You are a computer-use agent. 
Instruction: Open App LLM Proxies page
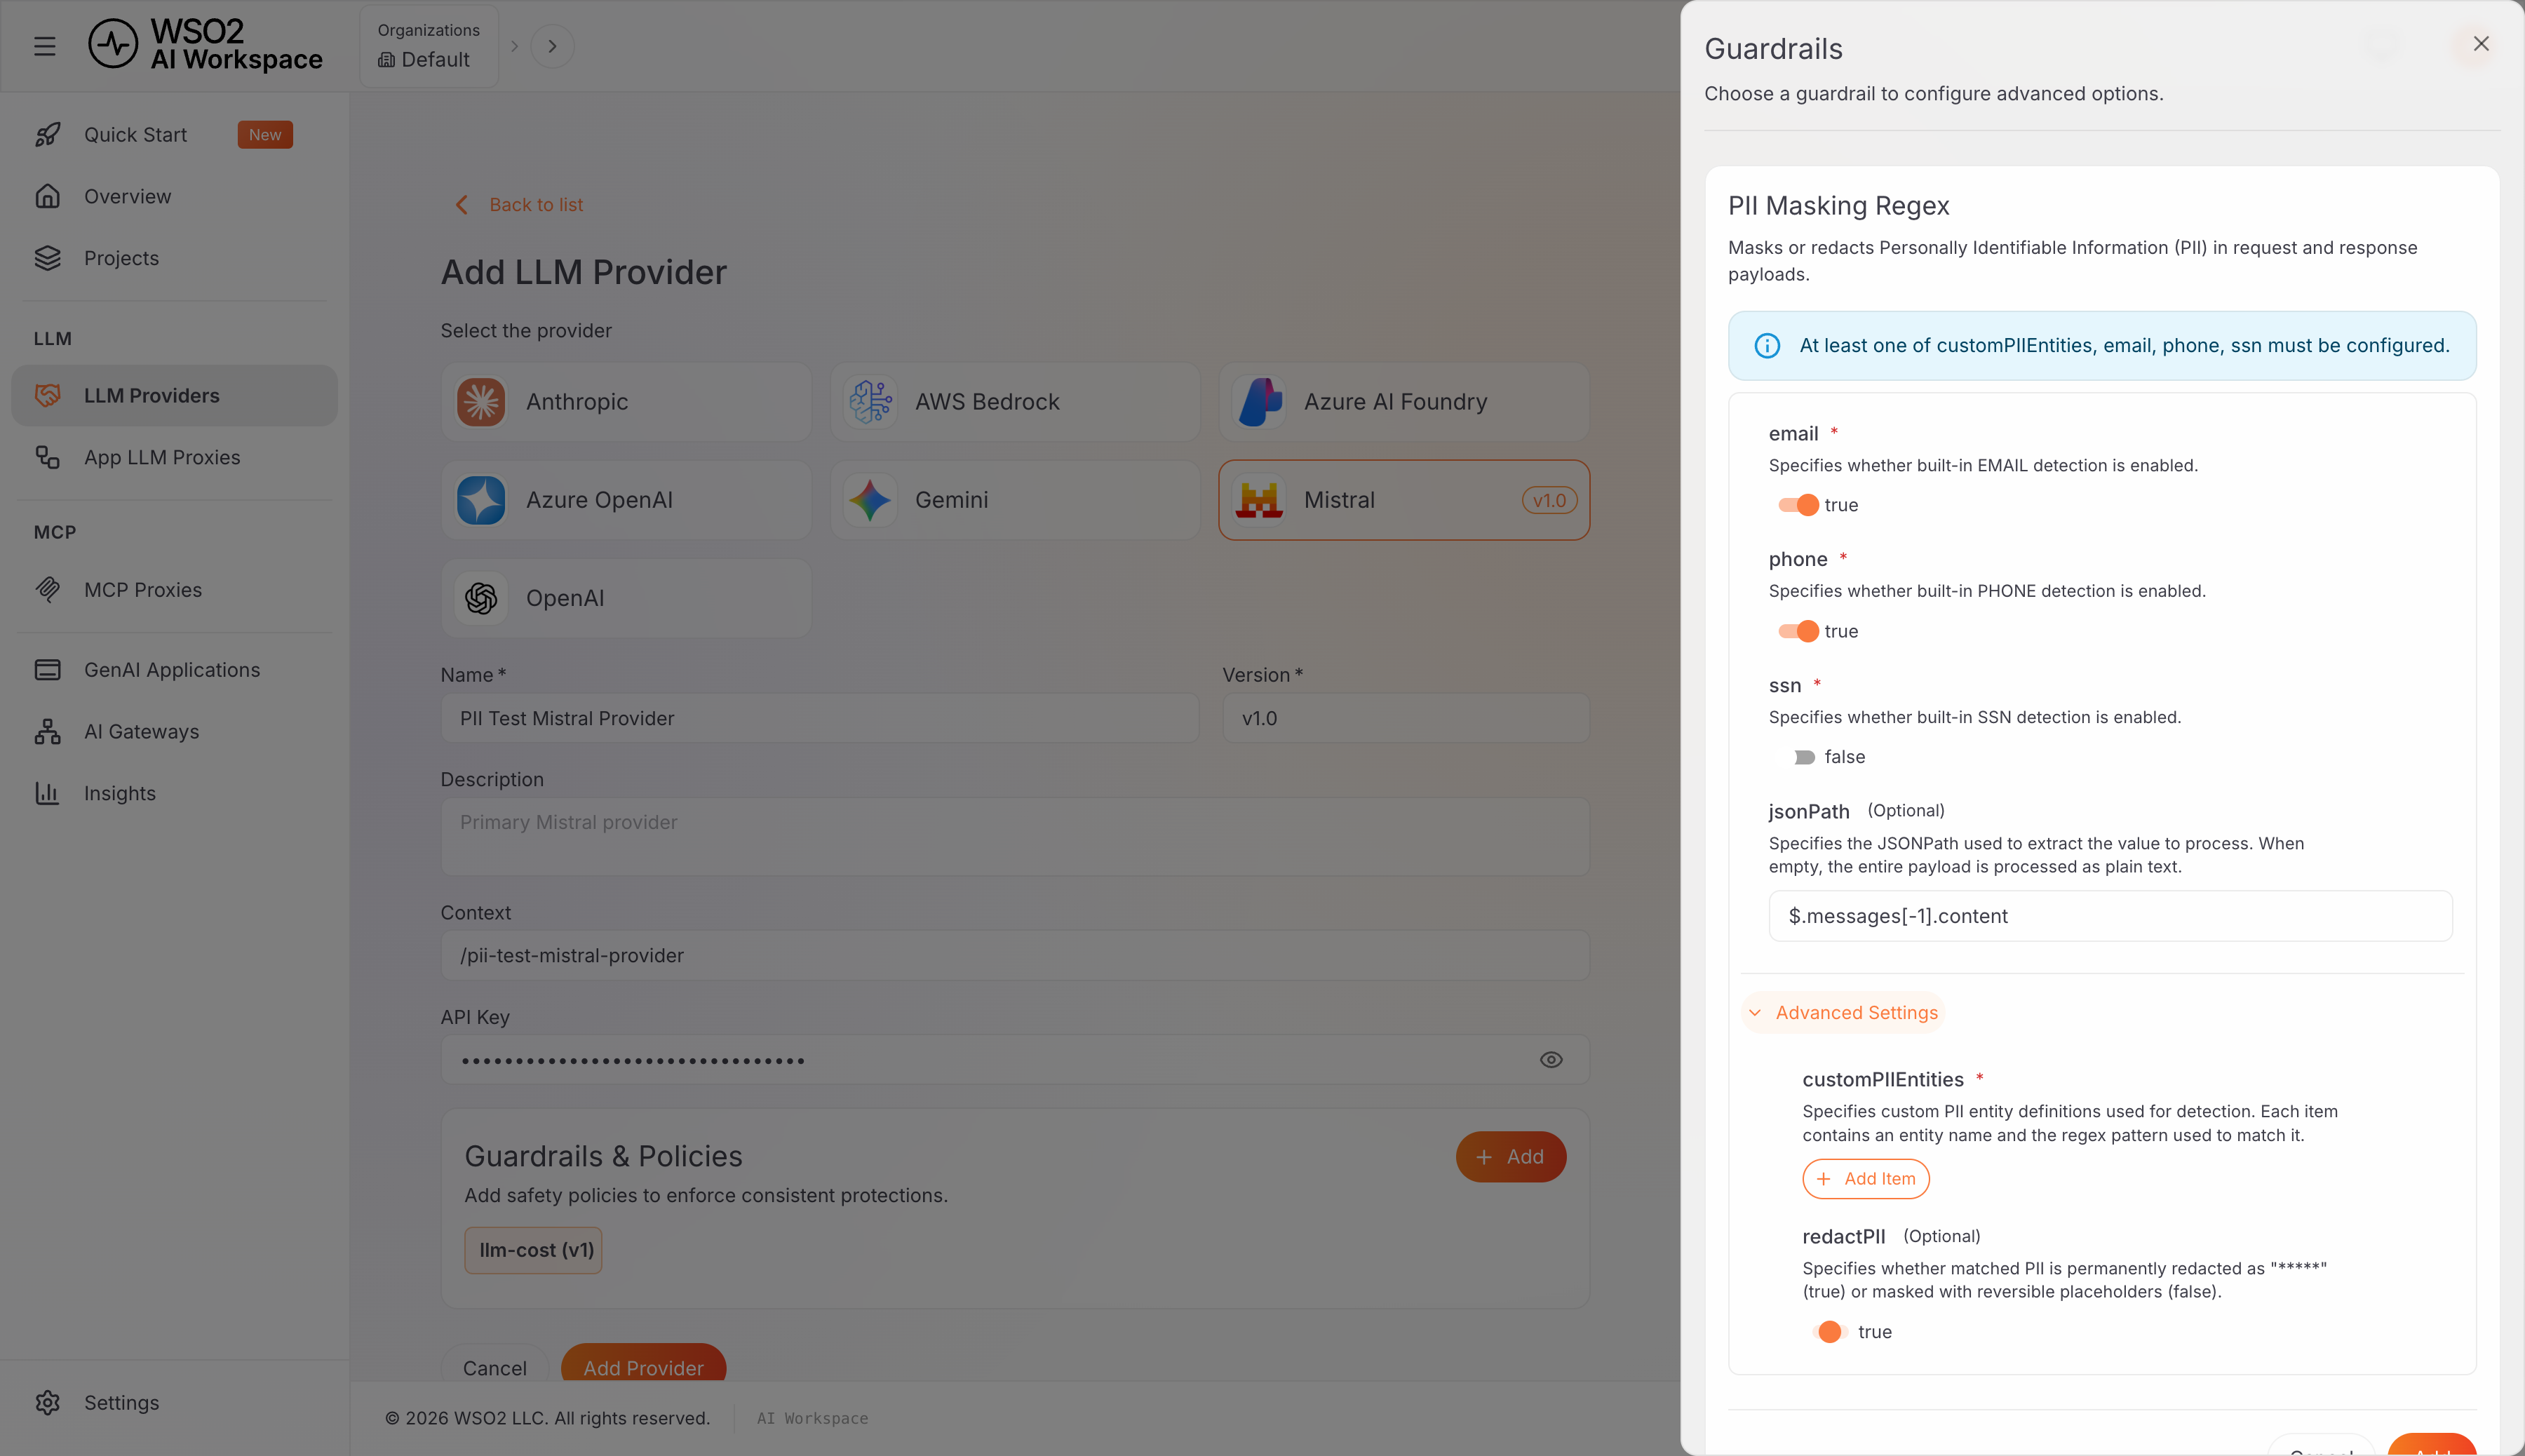coord(174,457)
